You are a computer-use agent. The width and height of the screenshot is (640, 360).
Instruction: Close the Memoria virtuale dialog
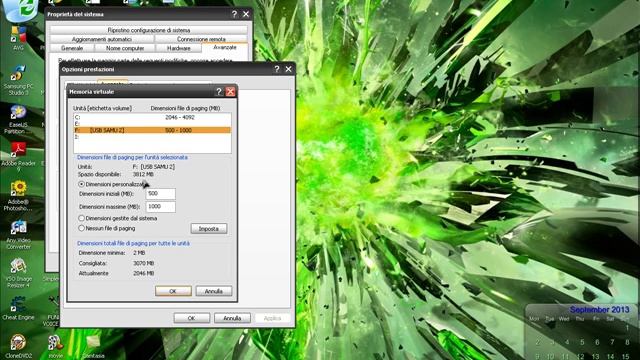(x=230, y=92)
